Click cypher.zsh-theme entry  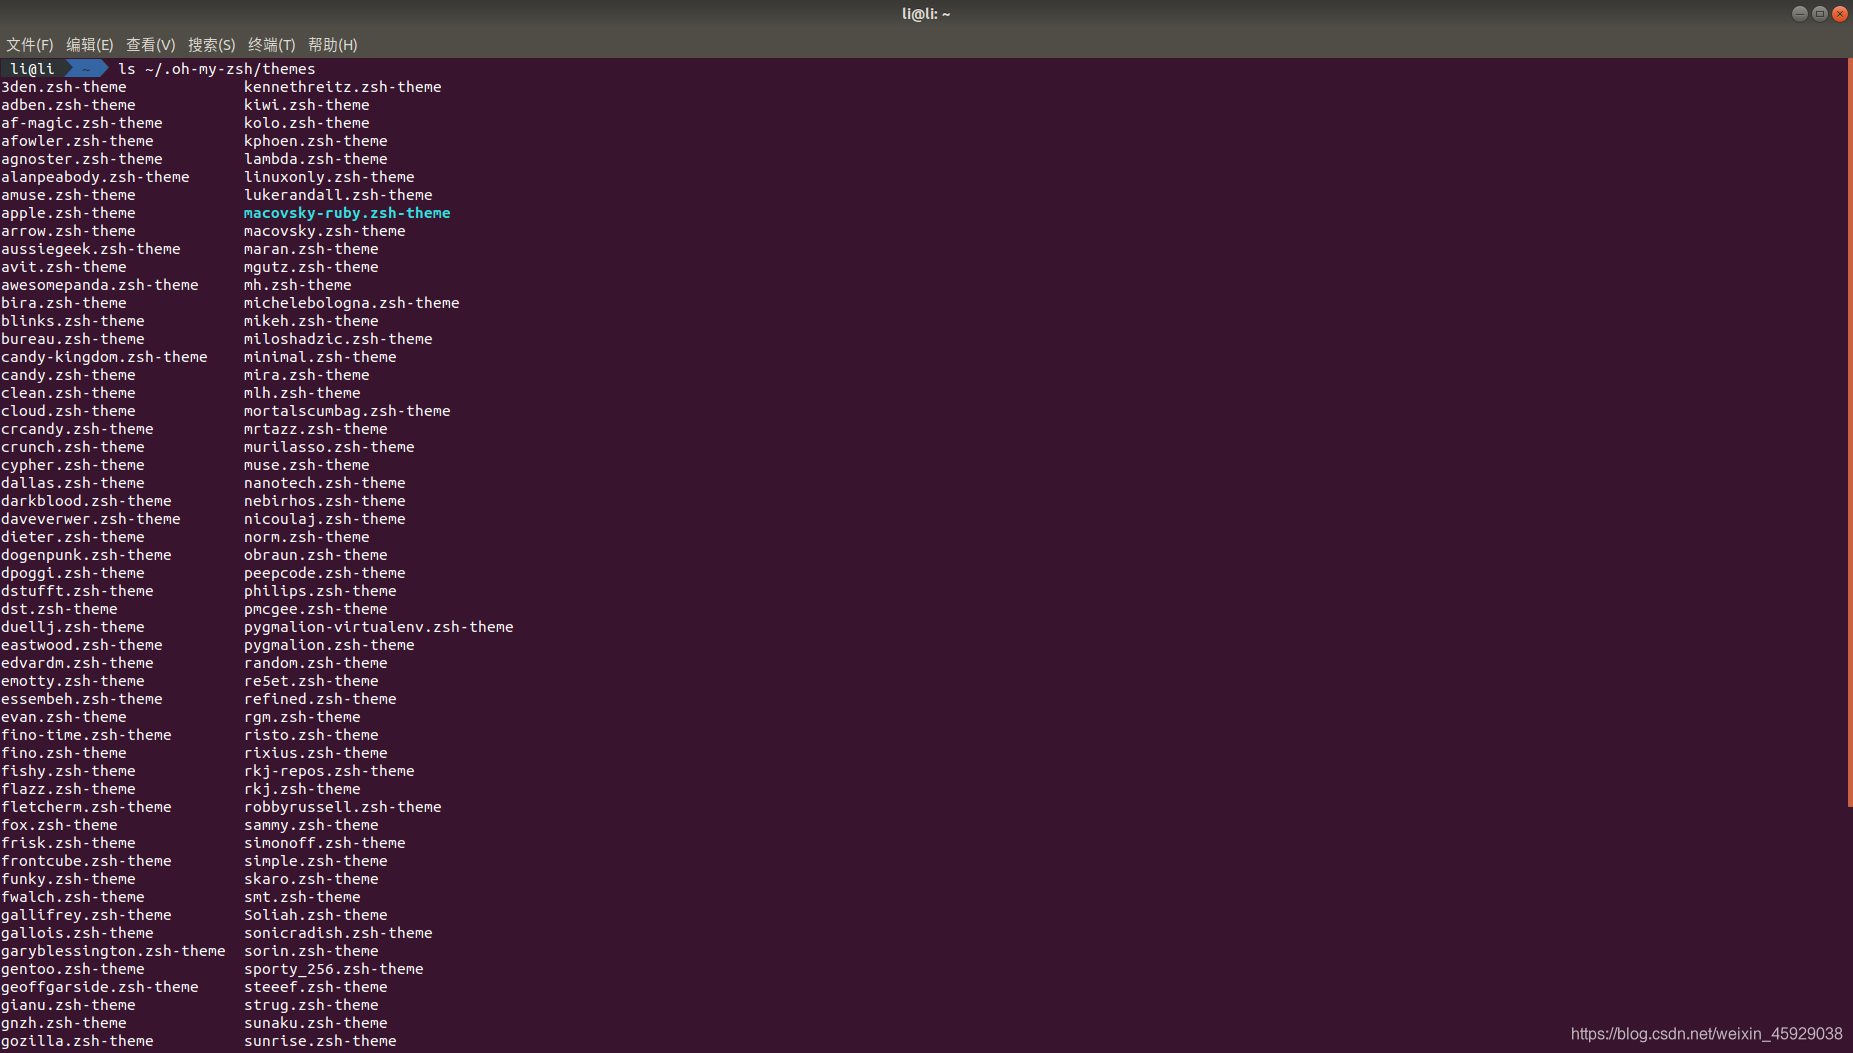73,465
